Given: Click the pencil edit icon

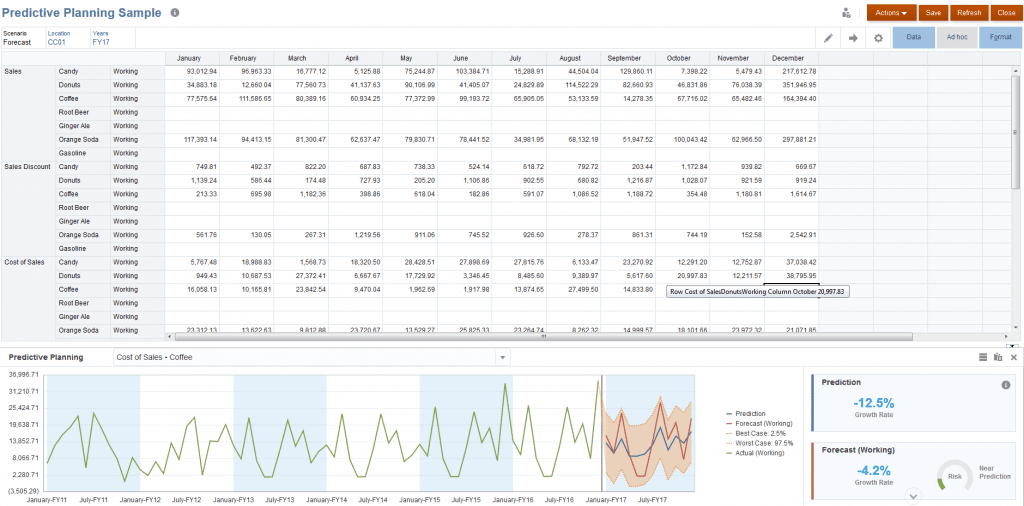Looking at the screenshot, I should 828,38.
